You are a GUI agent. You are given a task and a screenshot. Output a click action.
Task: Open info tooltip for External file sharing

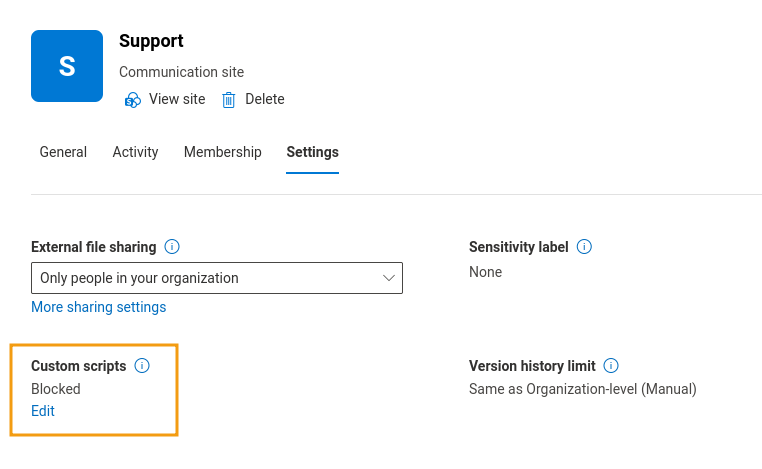tap(172, 247)
